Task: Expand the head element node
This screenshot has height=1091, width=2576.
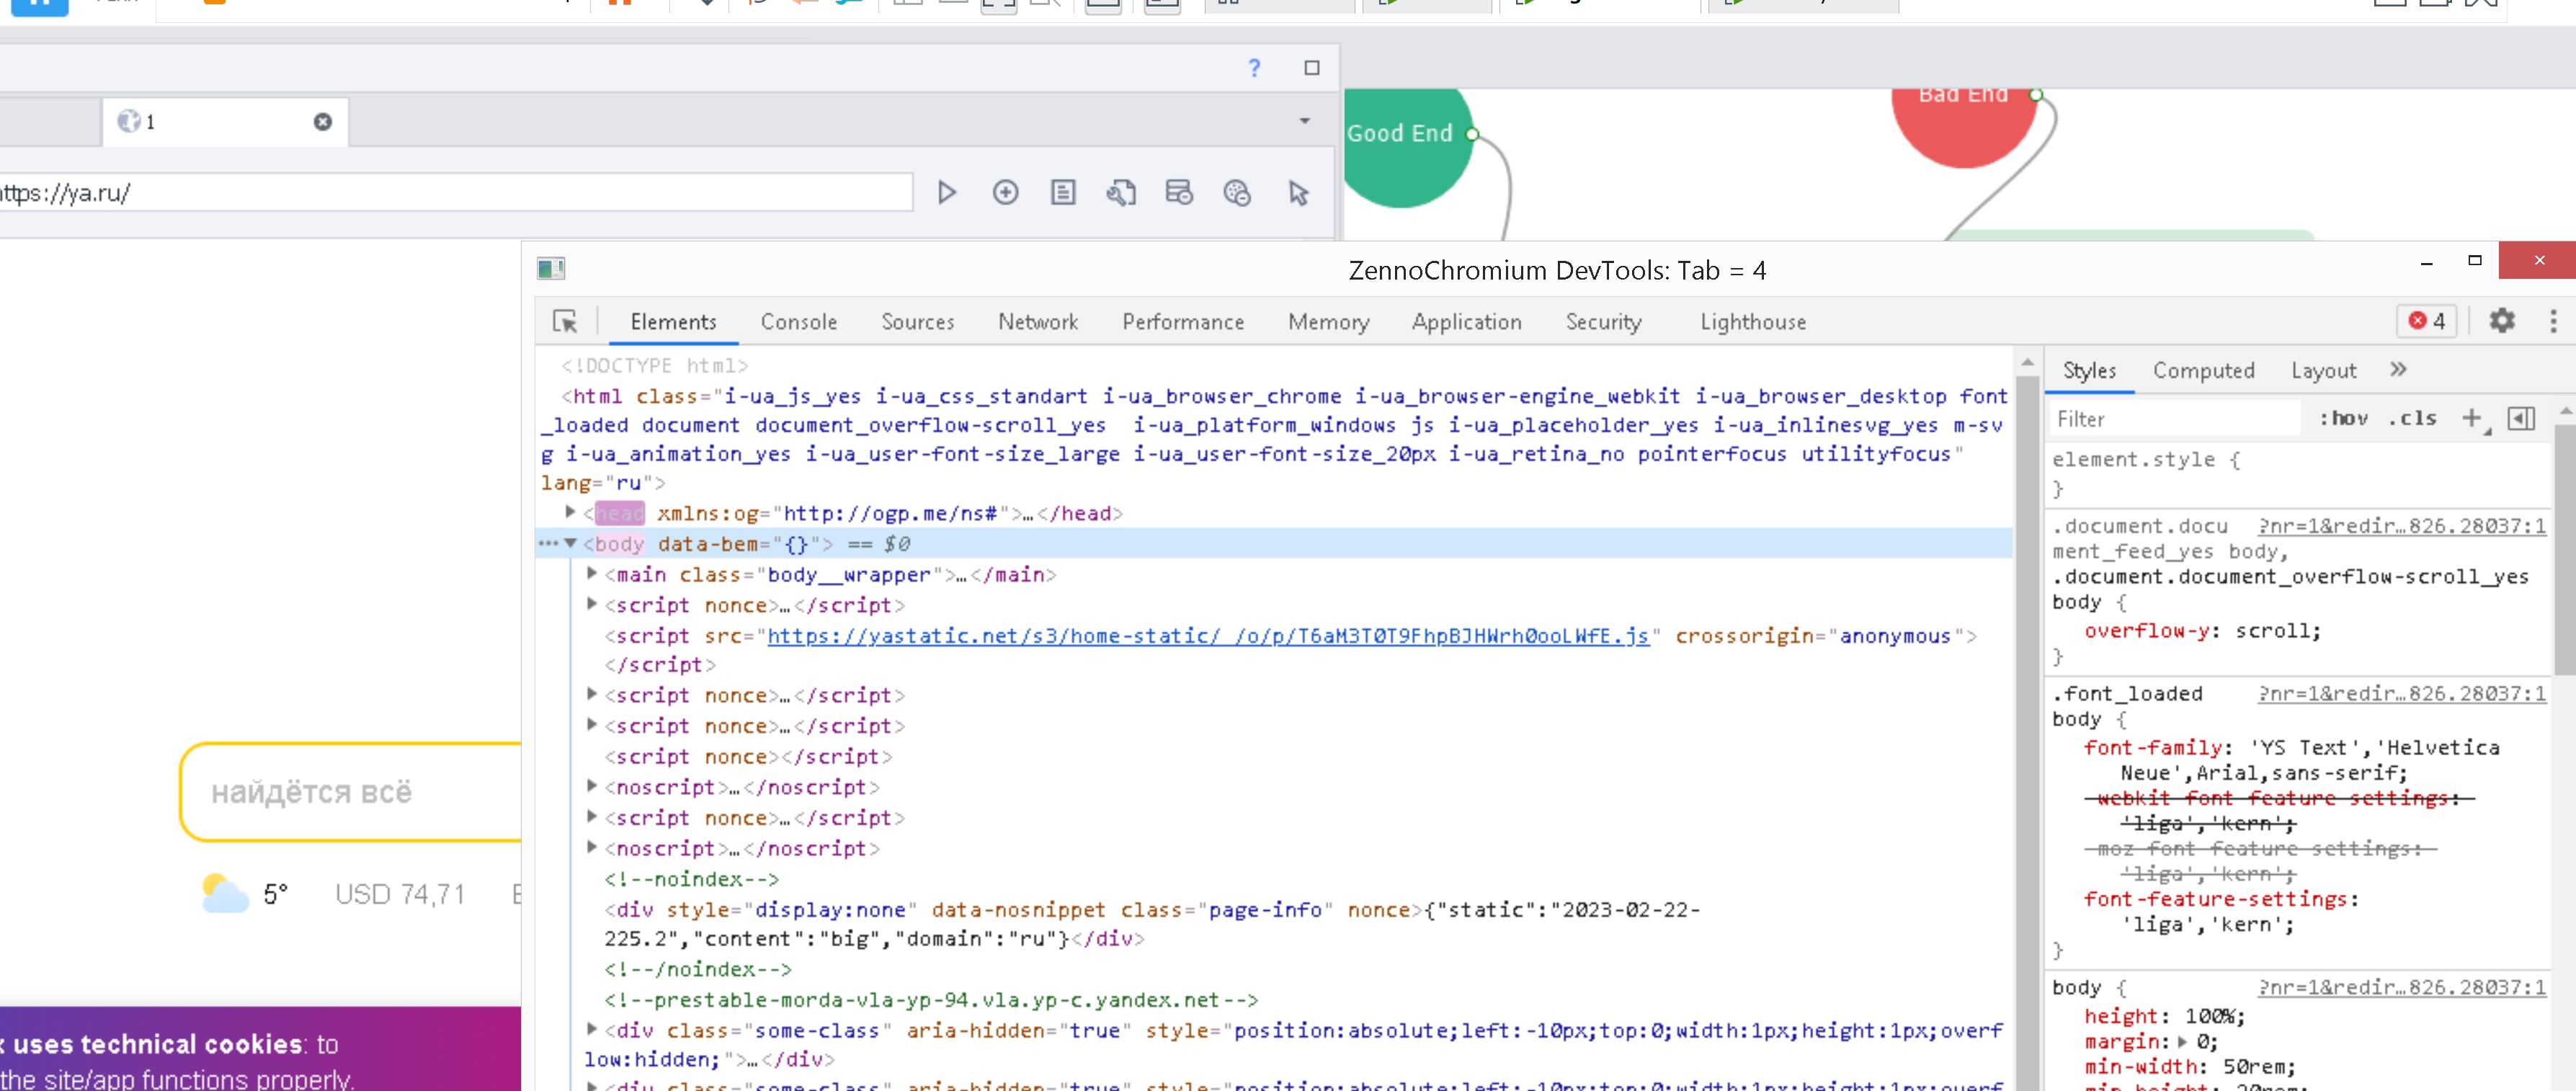Action: click(570, 512)
